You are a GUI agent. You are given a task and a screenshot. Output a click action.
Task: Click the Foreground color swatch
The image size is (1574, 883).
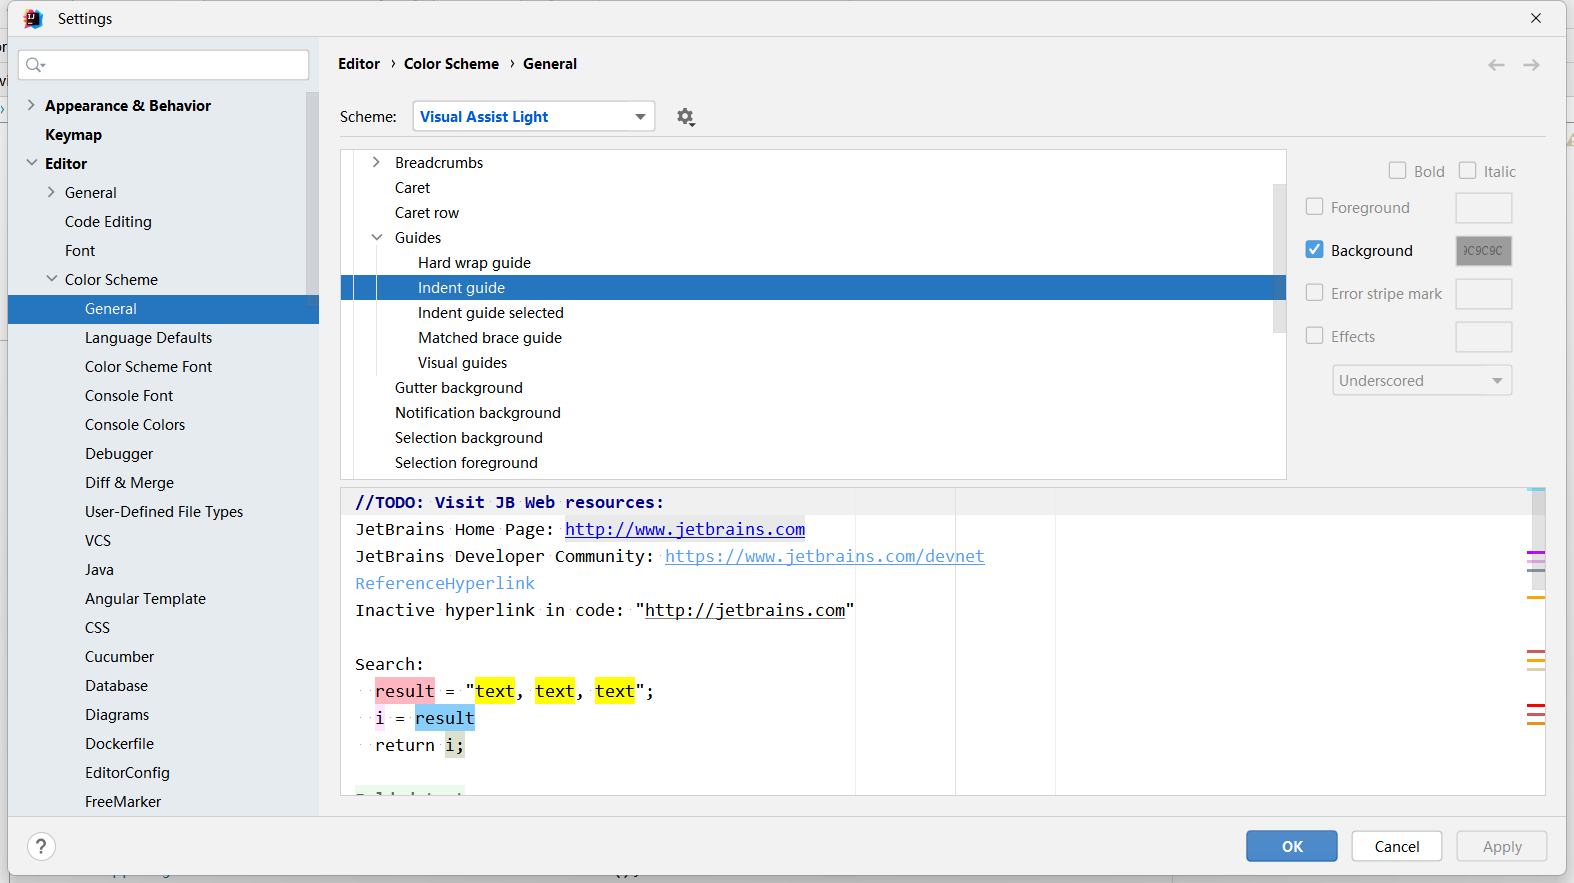[1484, 208]
